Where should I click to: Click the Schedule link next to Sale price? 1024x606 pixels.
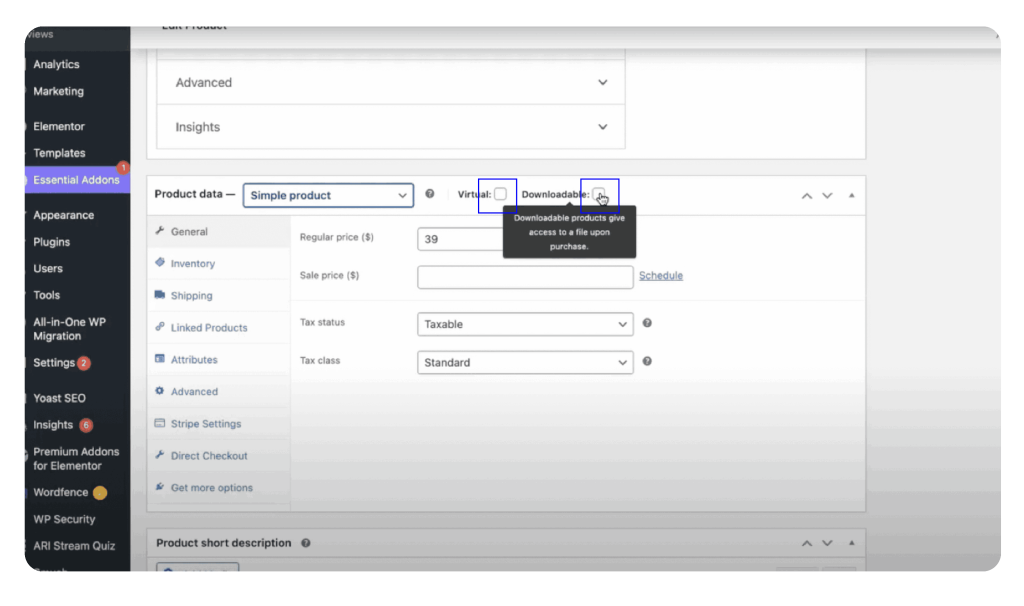[x=661, y=276]
